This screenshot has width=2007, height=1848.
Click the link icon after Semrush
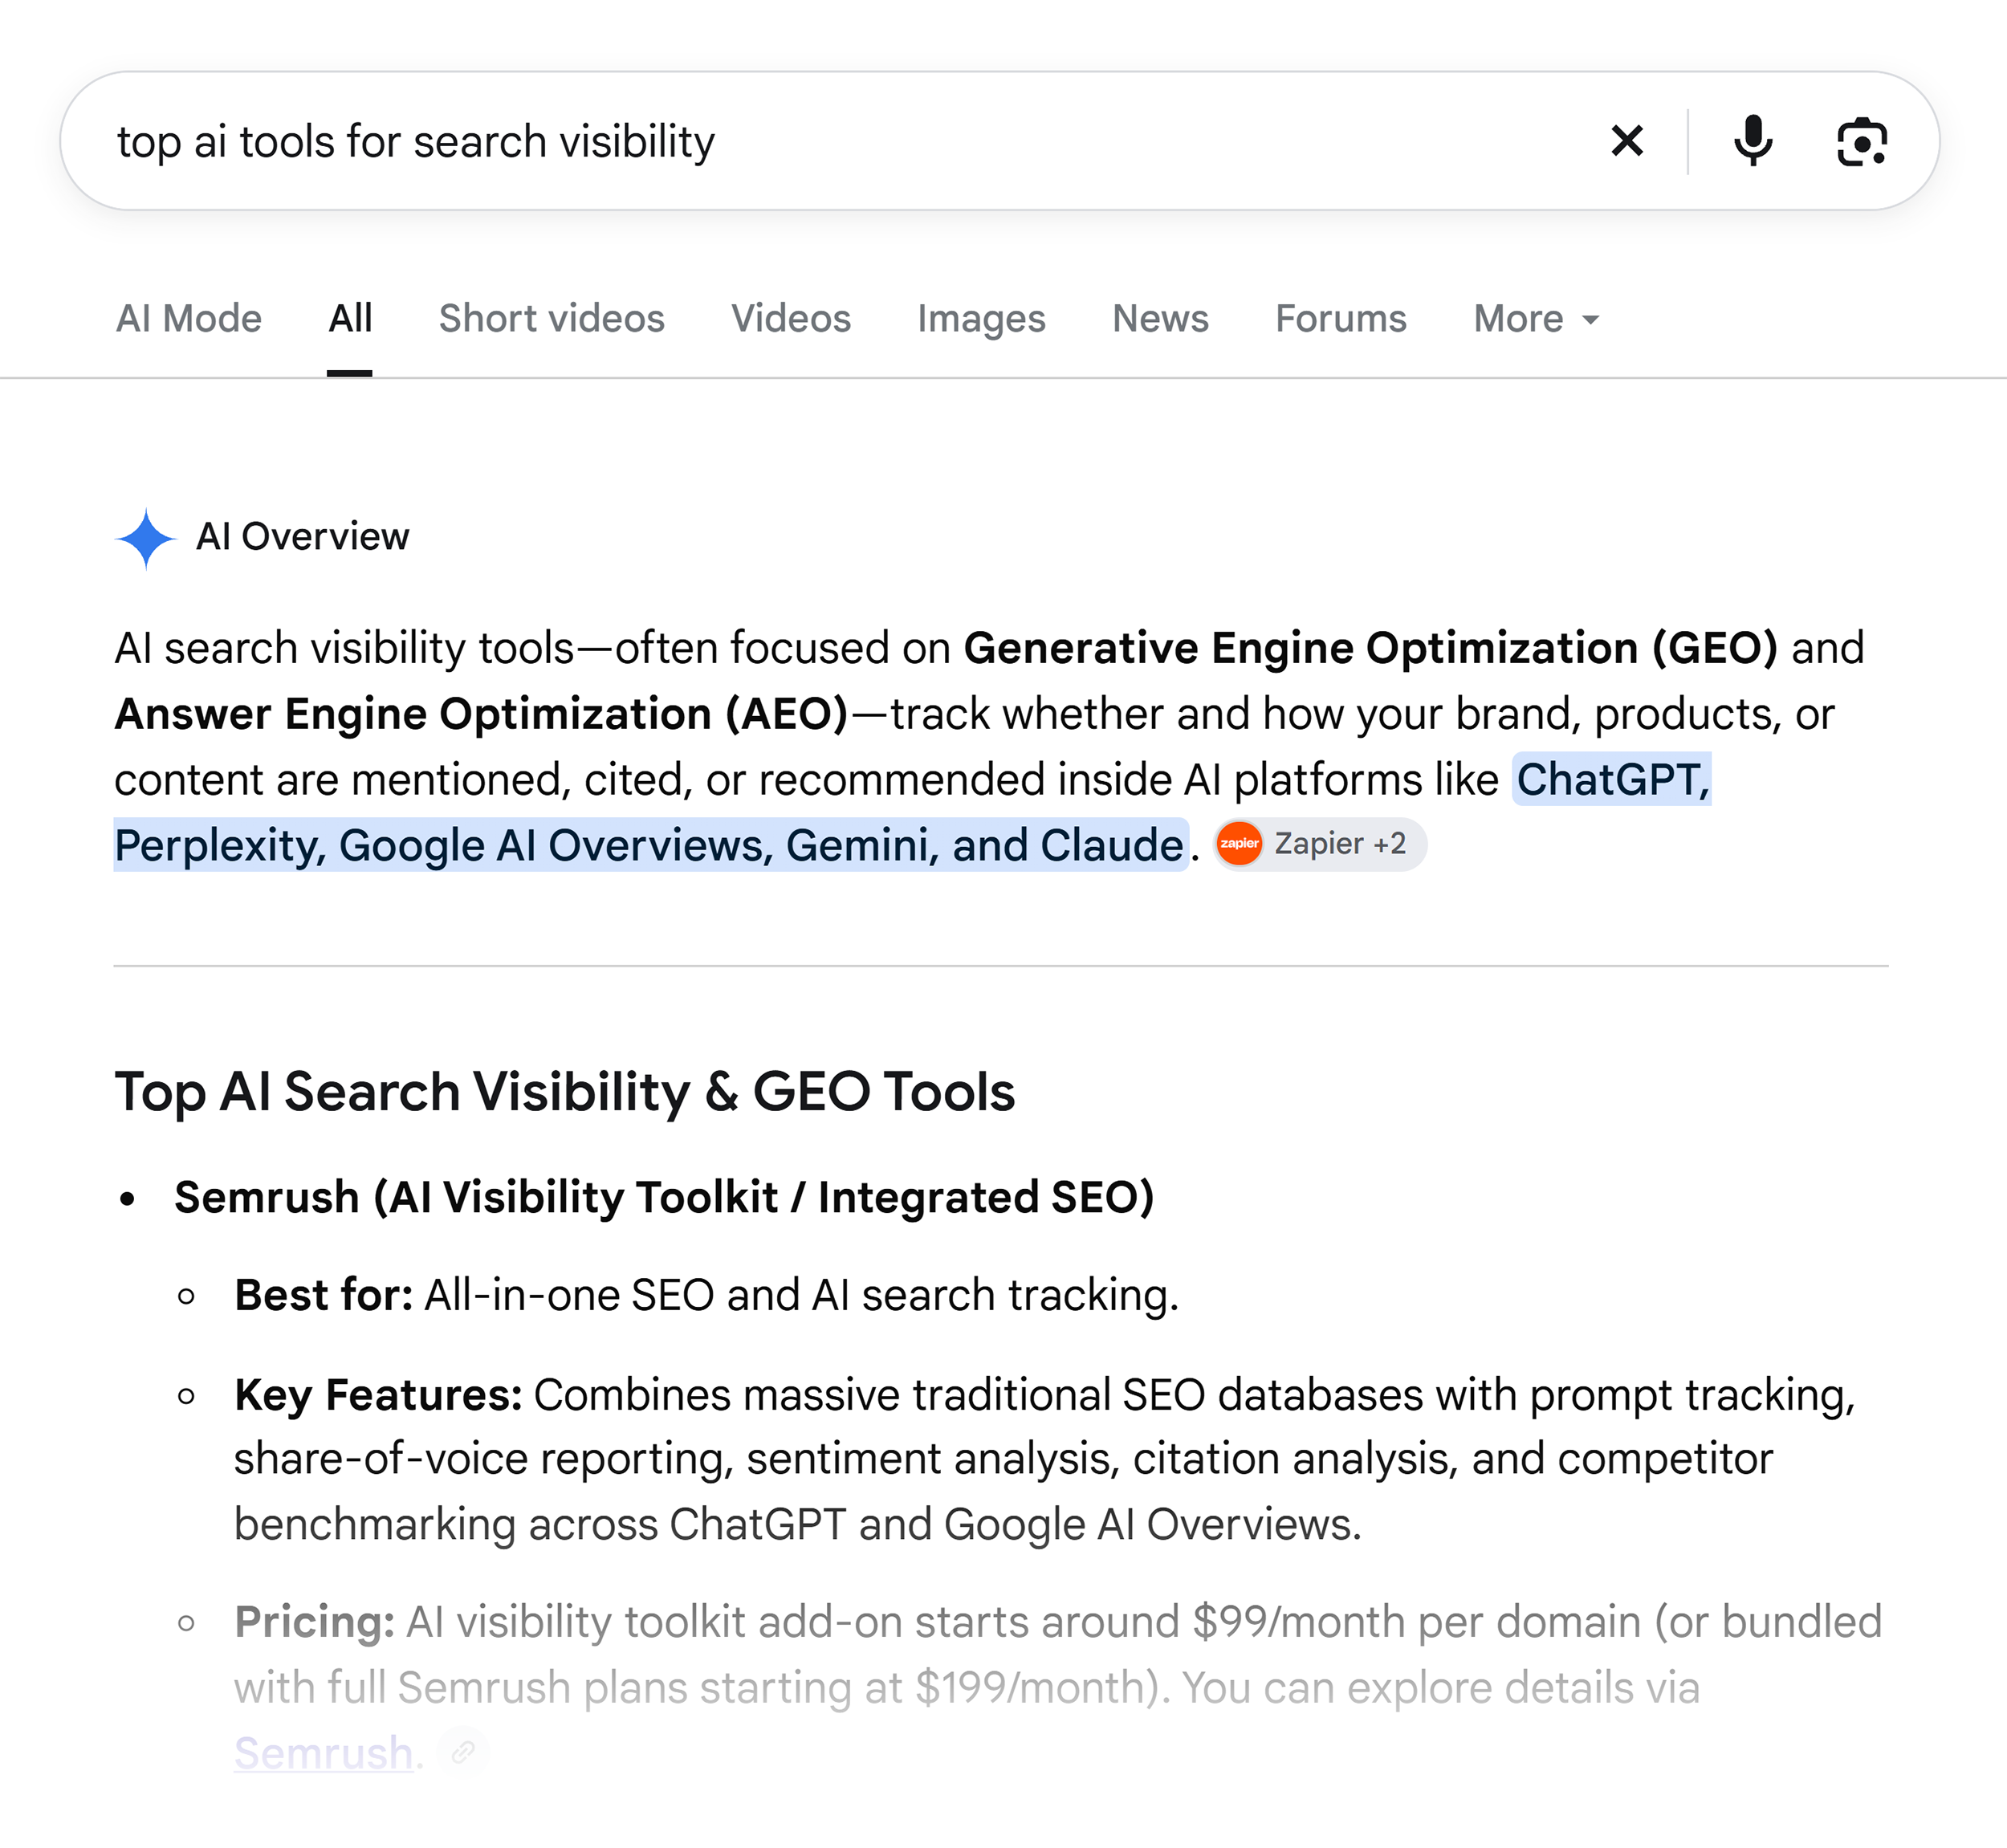coord(463,1751)
